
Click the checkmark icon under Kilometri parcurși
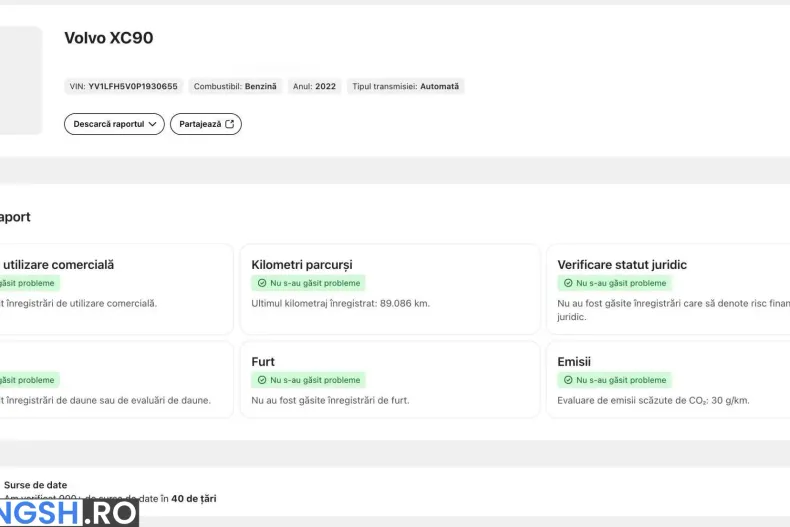pos(262,283)
